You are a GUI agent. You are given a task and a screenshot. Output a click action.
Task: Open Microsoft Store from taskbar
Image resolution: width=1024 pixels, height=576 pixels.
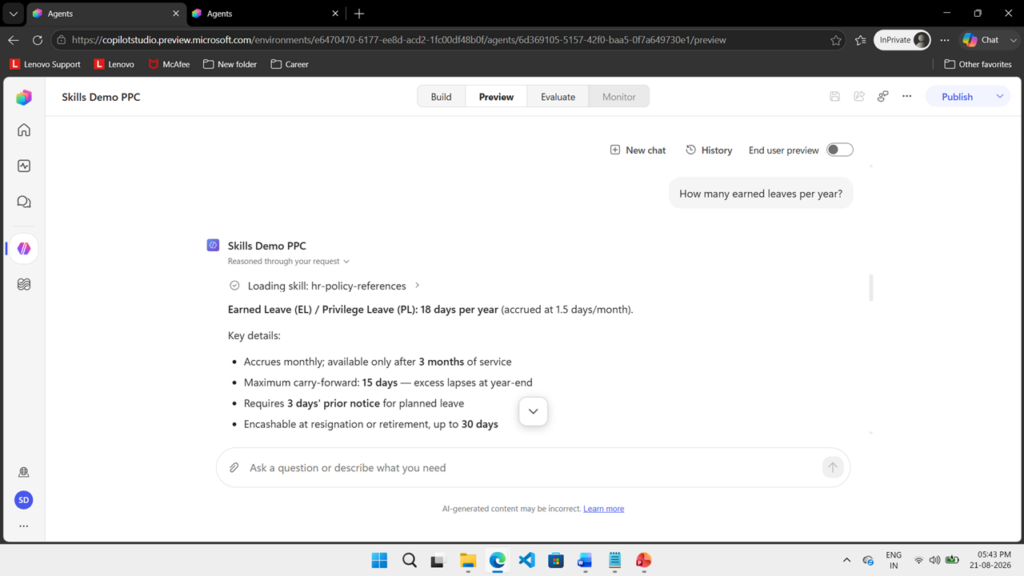pyautogui.click(x=556, y=560)
